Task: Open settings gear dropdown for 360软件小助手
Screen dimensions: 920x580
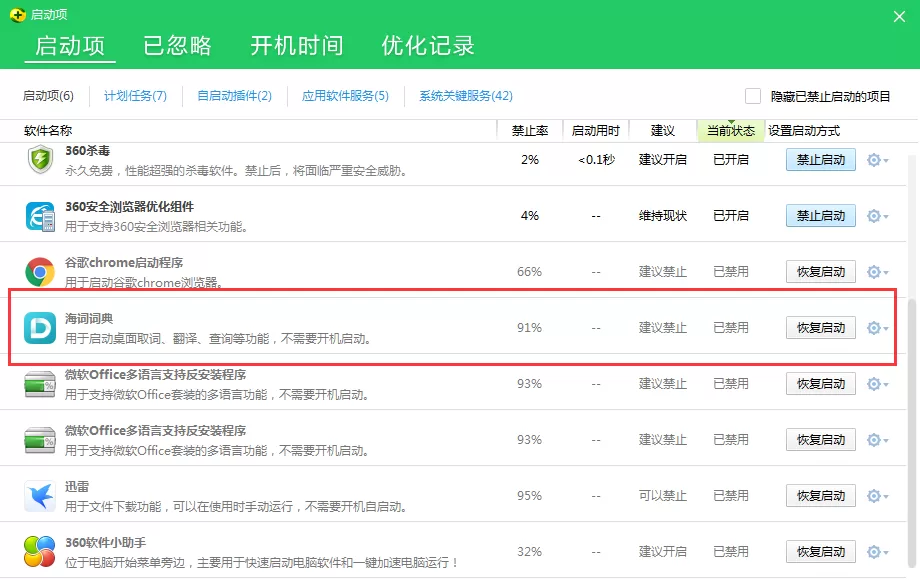Action: 877,552
